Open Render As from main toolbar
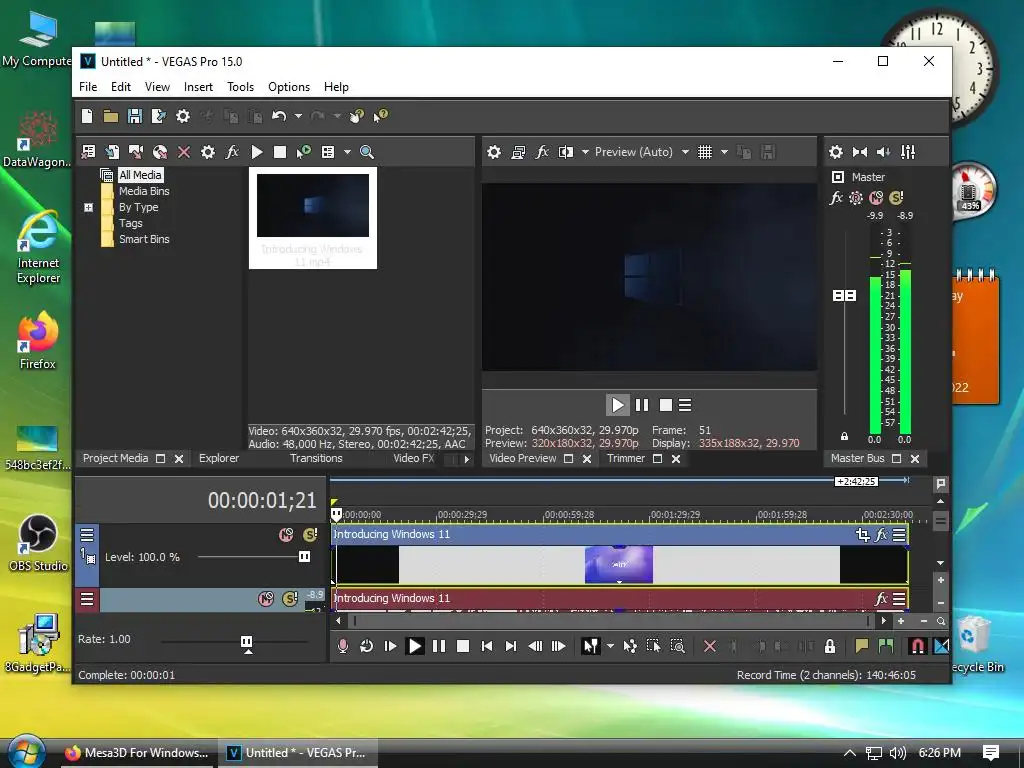The width and height of the screenshot is (1024, 768). (159, 116)
